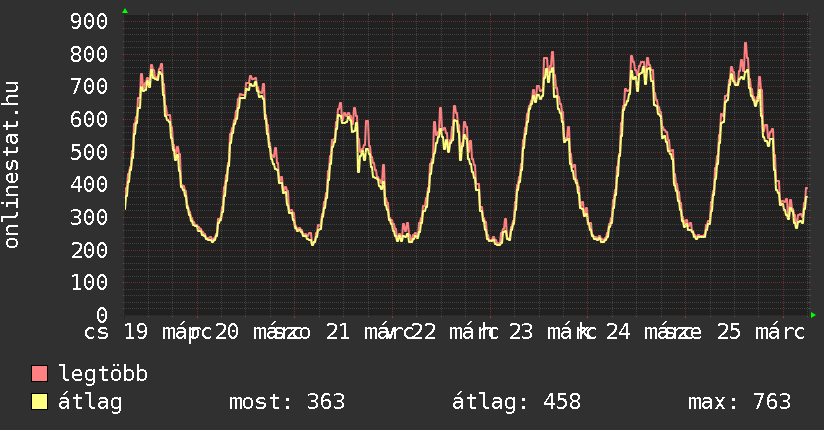
Task: Click the 'most: 363' current value
Action: (x=287, y=402)
